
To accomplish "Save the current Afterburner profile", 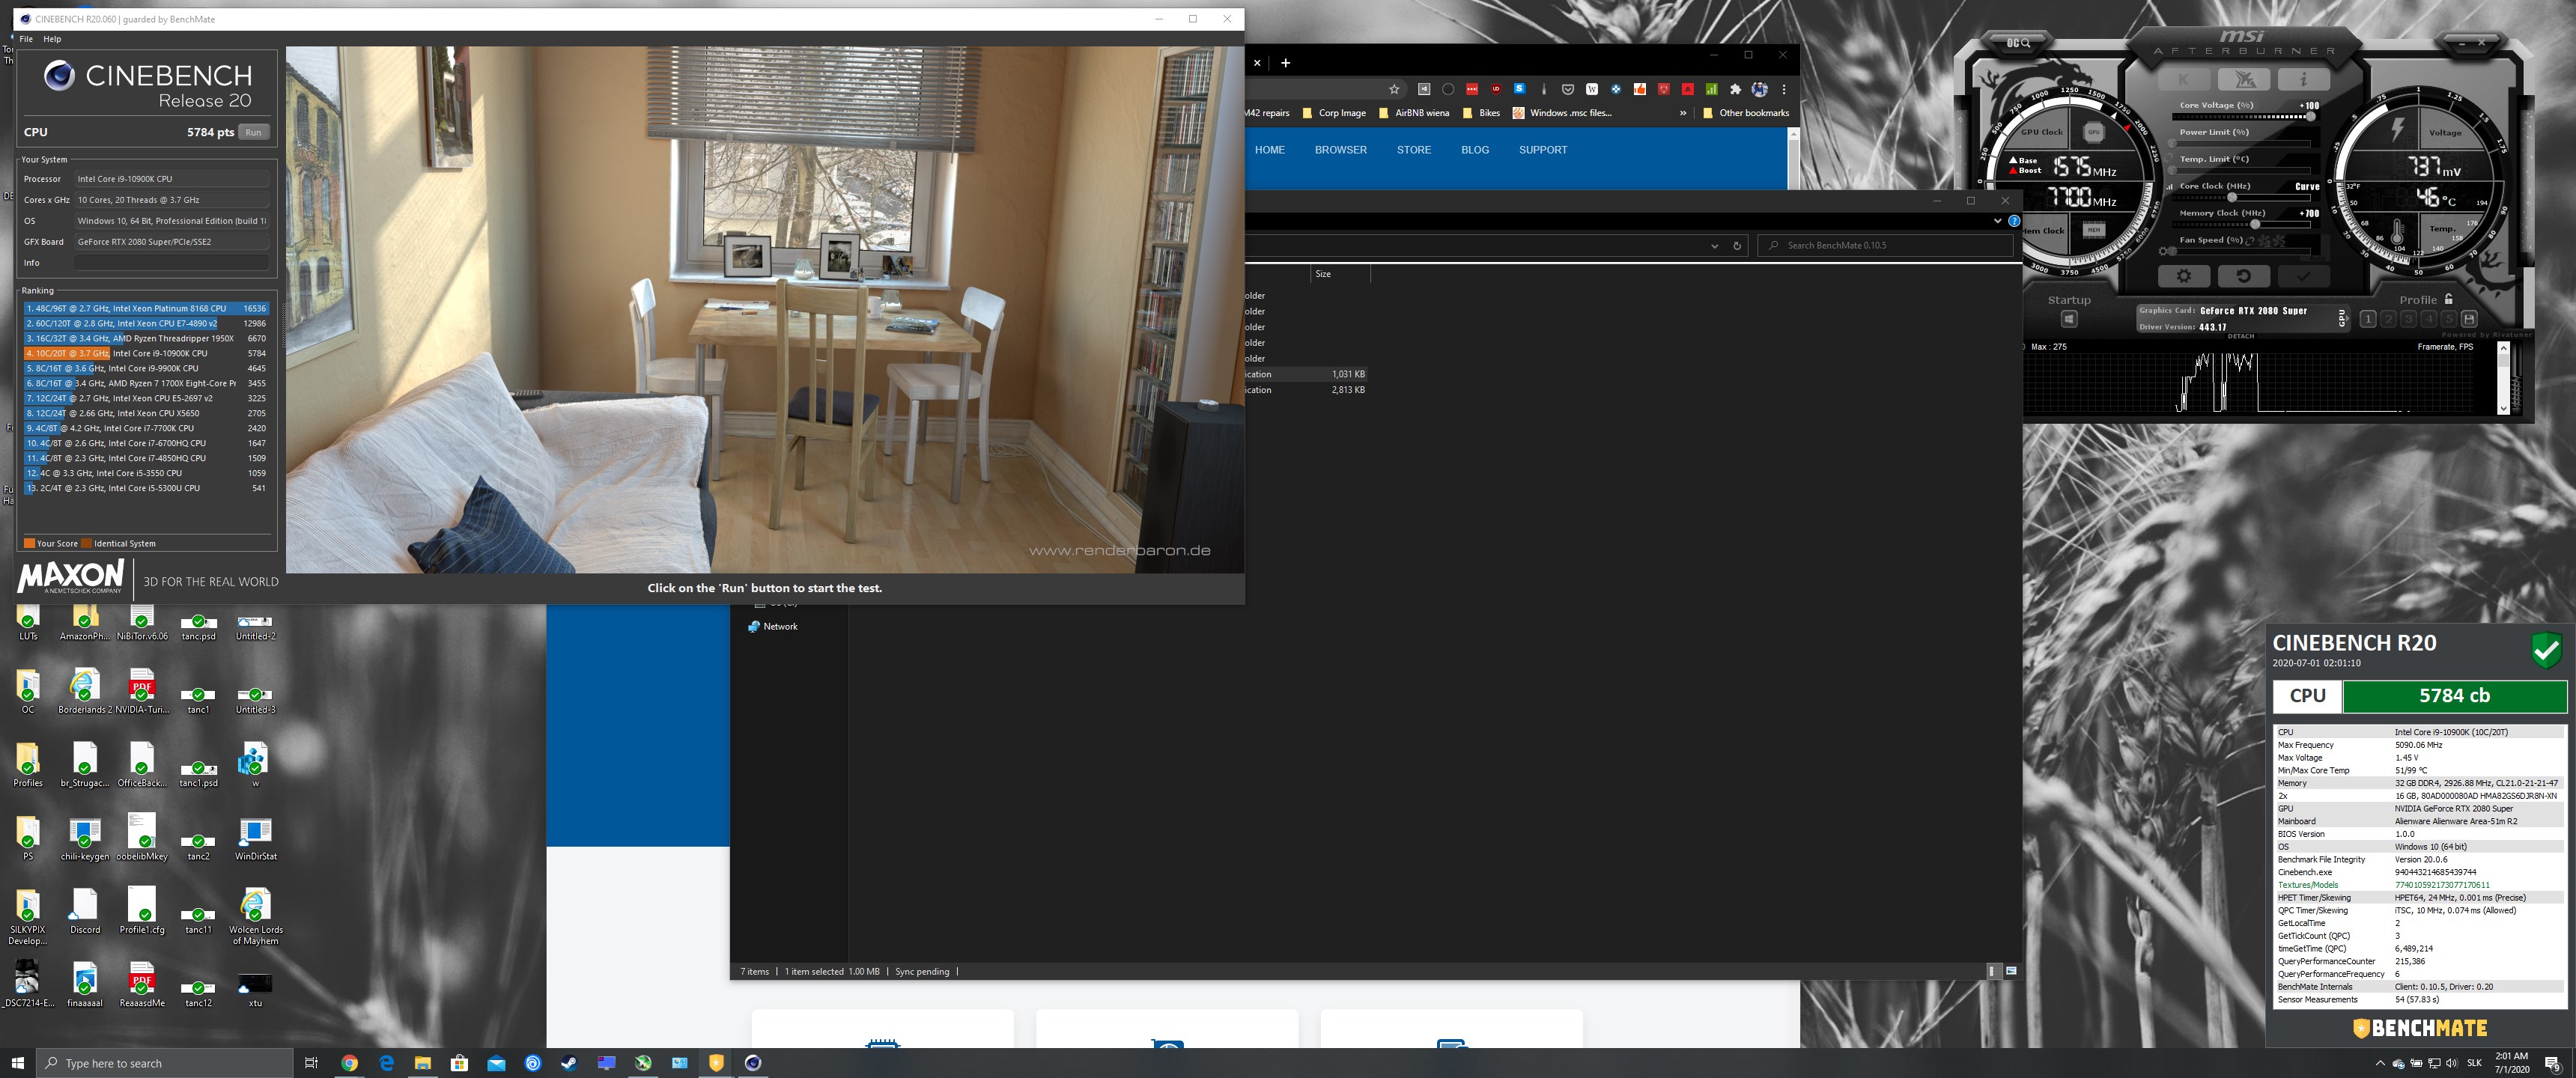I will [2469, 319].
